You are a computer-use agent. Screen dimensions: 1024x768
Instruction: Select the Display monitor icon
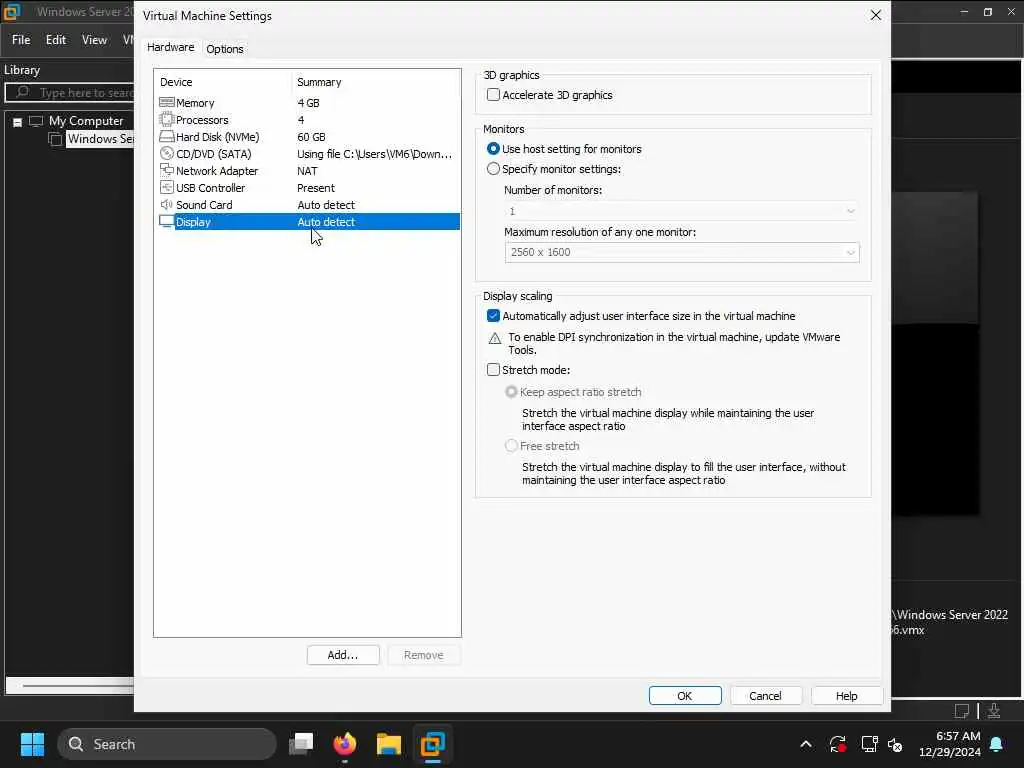point(167,221)
